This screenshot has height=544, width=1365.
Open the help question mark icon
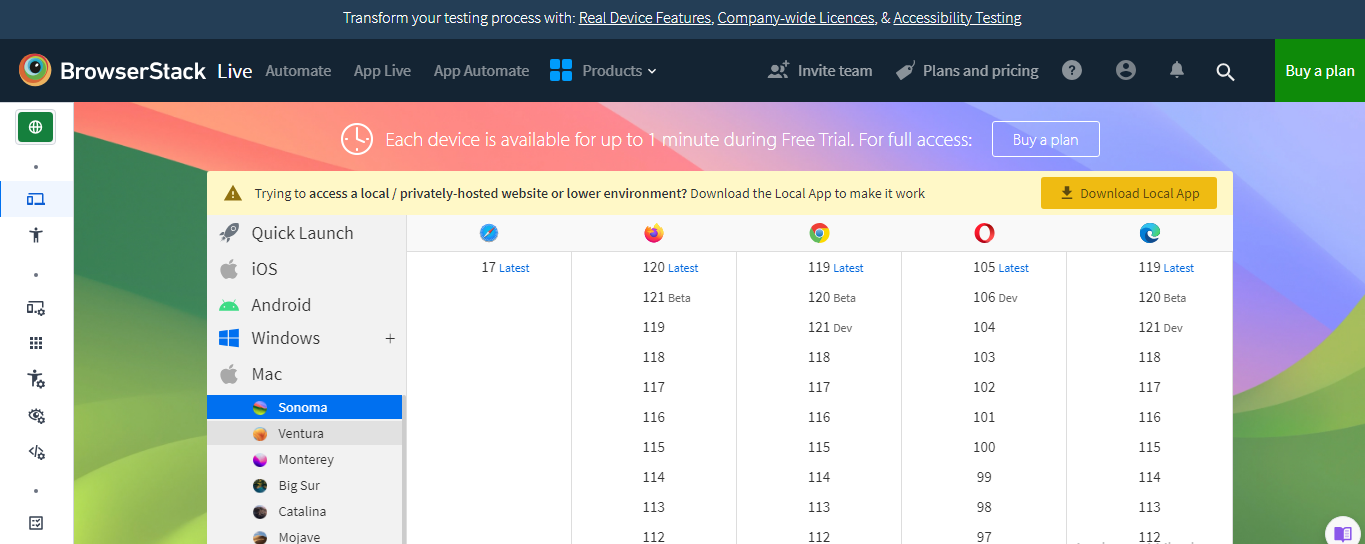tap(1072, 70)
